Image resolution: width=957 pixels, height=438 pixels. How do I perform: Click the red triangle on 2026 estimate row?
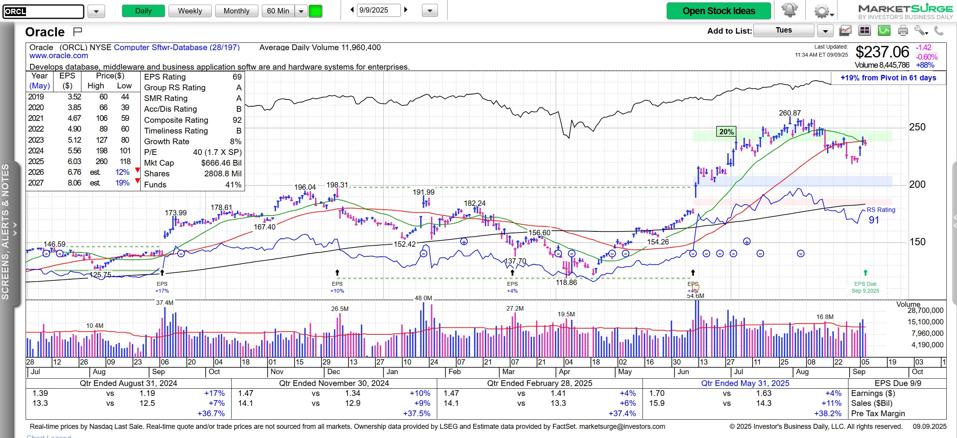tap(137, 172)
